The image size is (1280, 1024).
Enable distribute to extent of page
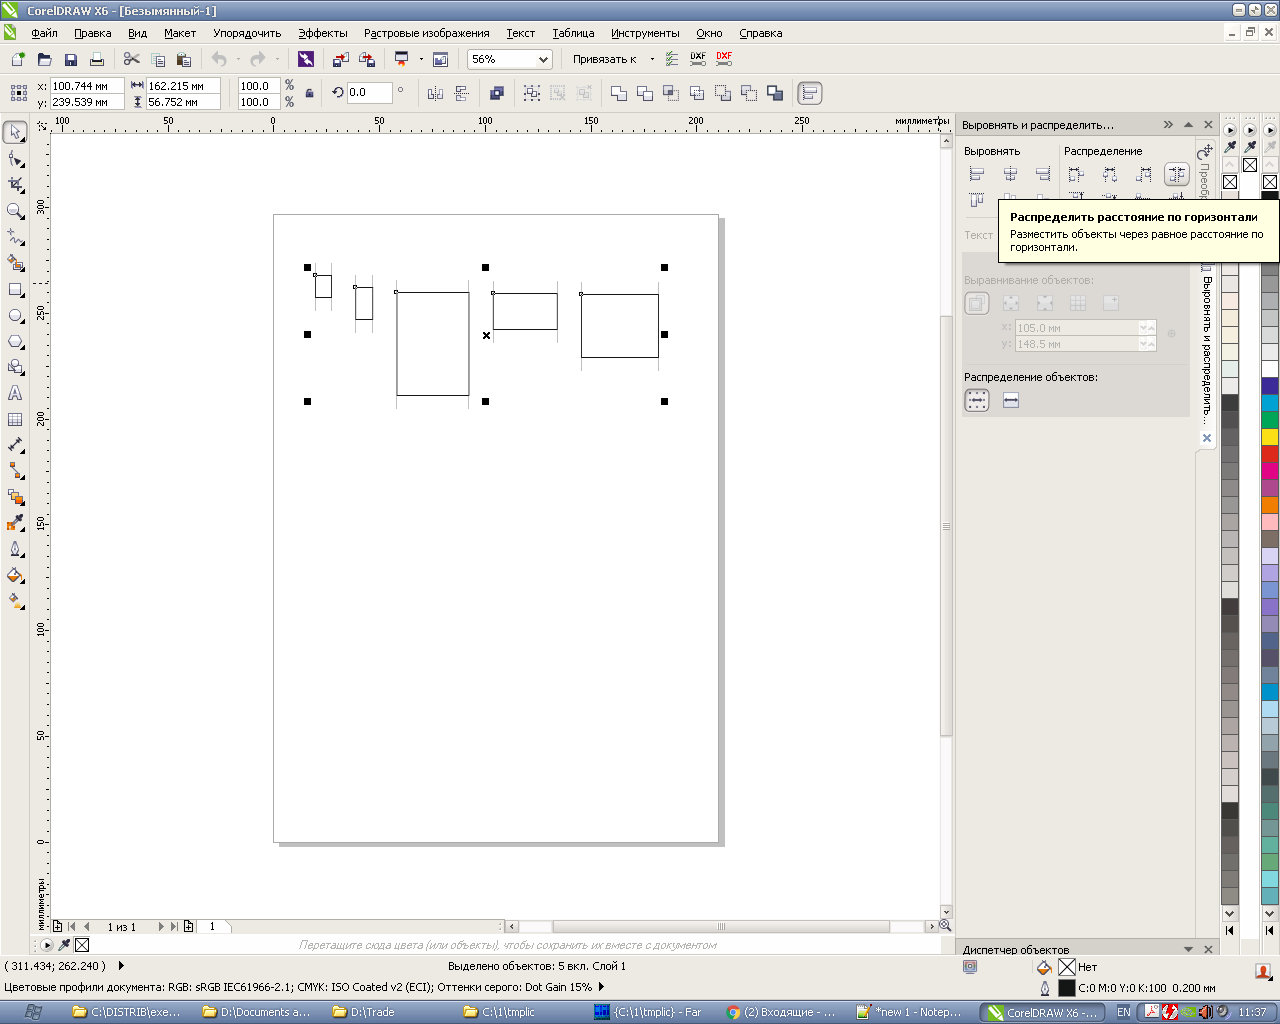(x=1011, y=401)
